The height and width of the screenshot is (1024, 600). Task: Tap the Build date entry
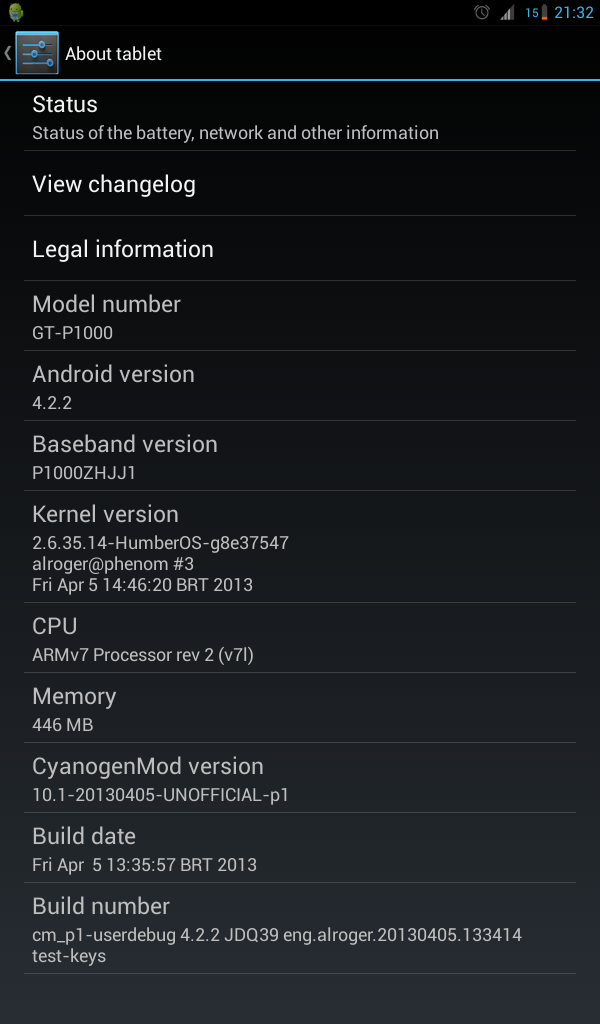pyautogui.click(x=300, y=848)
